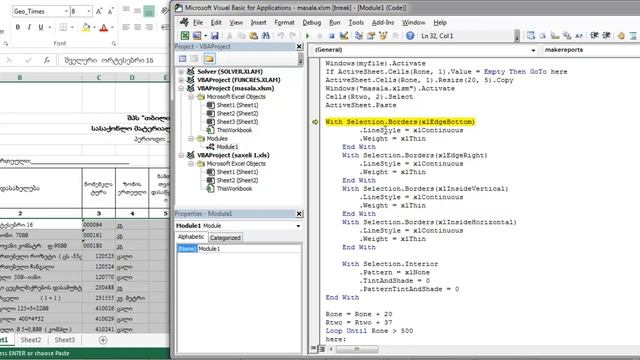The width and height of the screenshot is (640, 360).
Task: Expand Solver (SOLVER.XLAM) project node
Action: (181, 71)
